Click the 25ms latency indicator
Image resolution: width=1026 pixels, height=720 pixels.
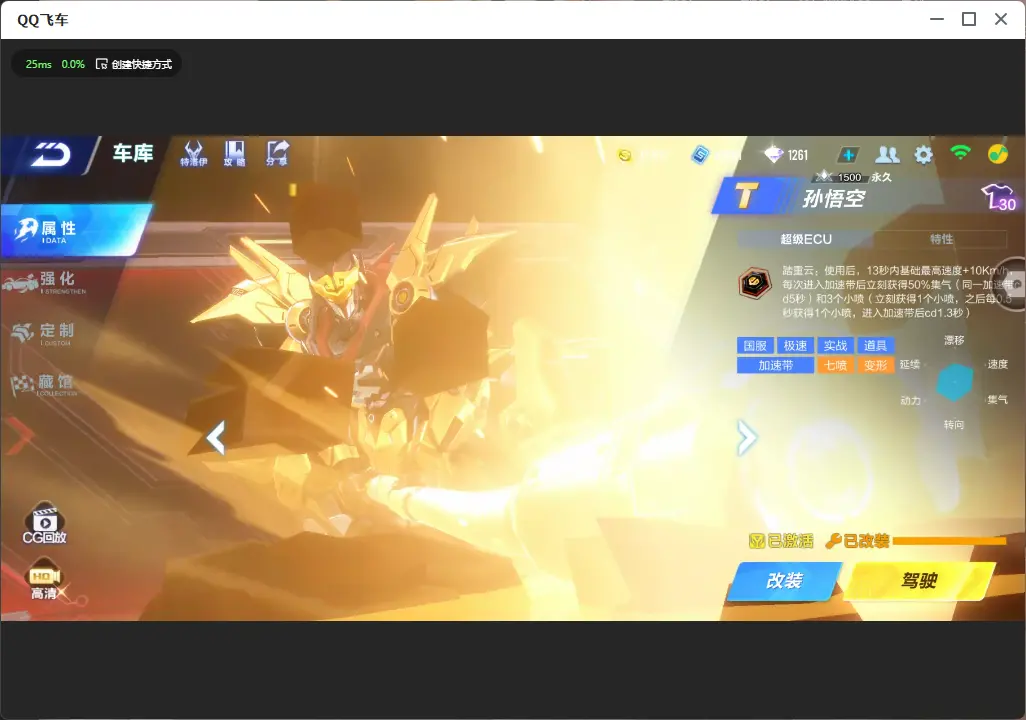click(x=39, y=64)
